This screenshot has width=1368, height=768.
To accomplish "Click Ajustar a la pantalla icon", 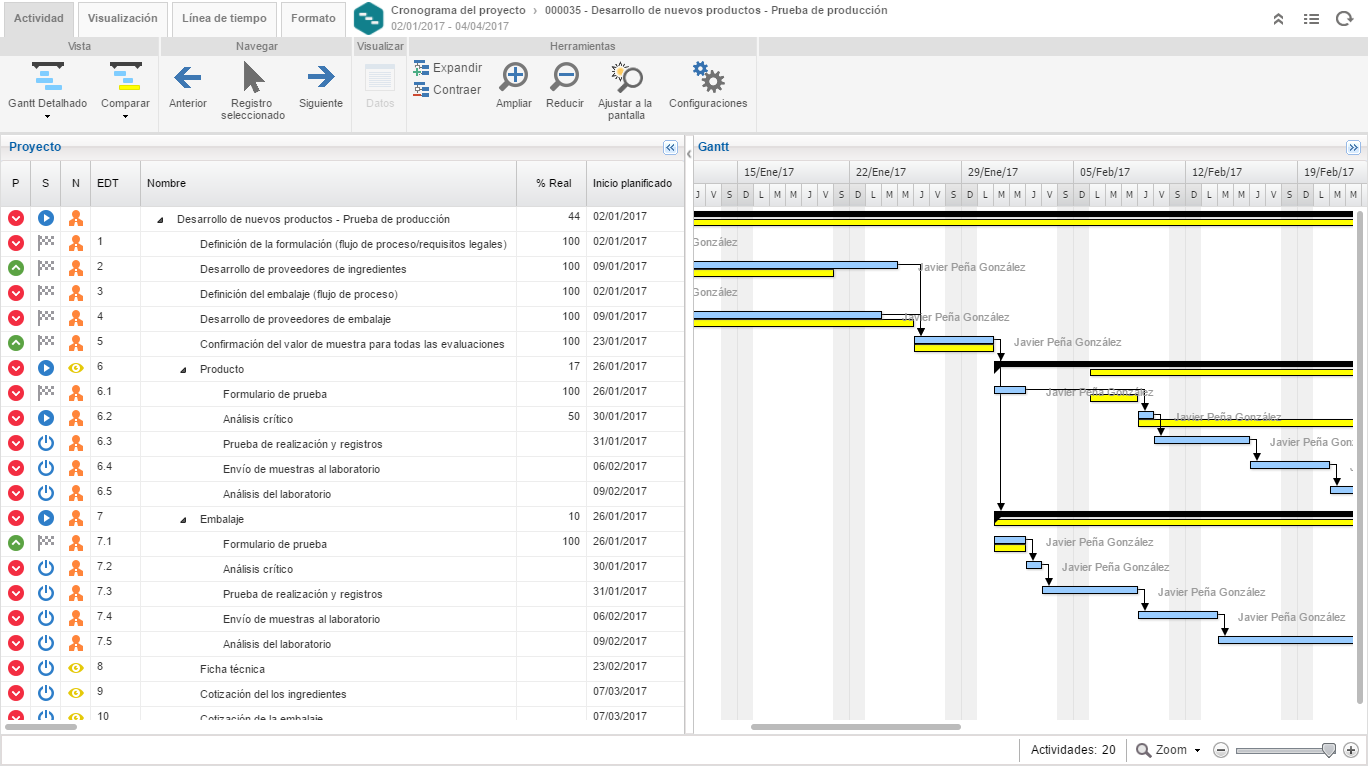I will point(626,77).
